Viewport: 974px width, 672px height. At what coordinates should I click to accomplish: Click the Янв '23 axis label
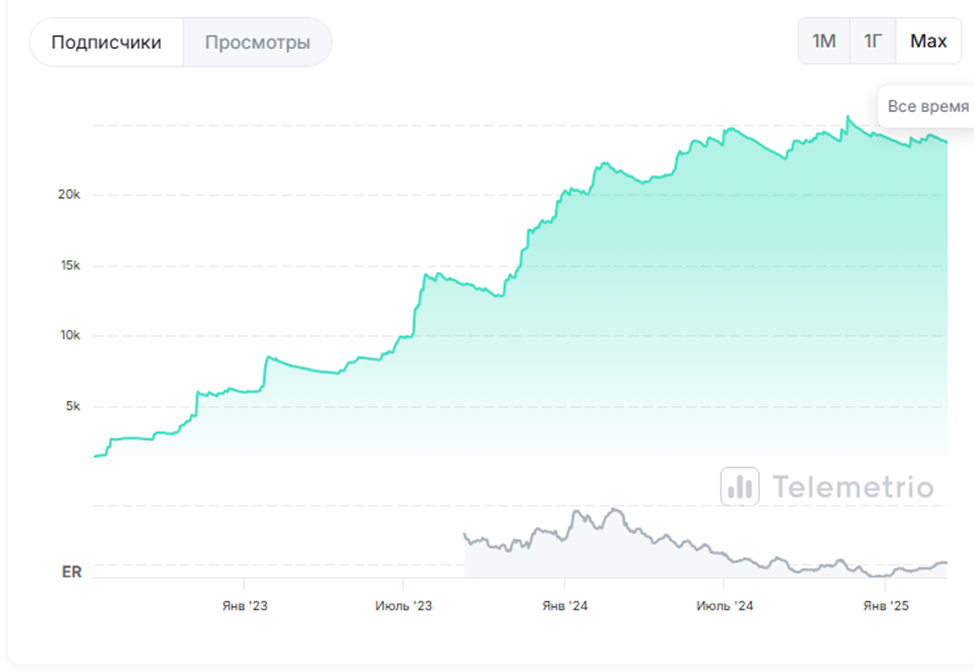[245, 606]
